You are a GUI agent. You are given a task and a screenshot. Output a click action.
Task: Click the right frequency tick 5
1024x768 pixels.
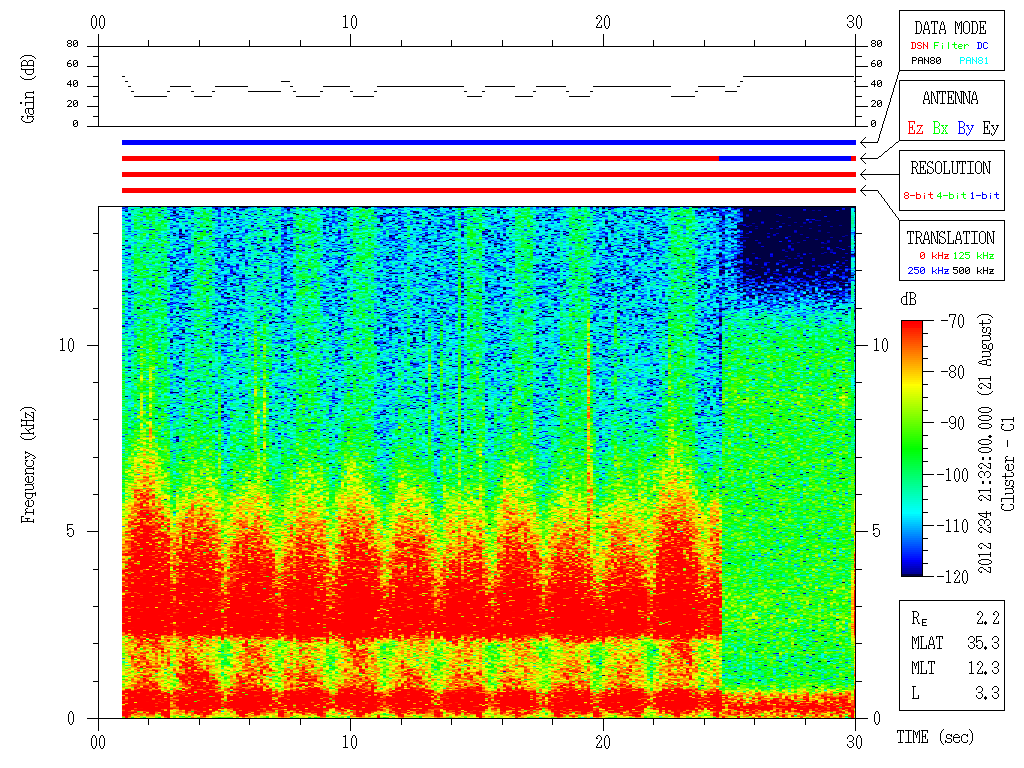[876, 531]
